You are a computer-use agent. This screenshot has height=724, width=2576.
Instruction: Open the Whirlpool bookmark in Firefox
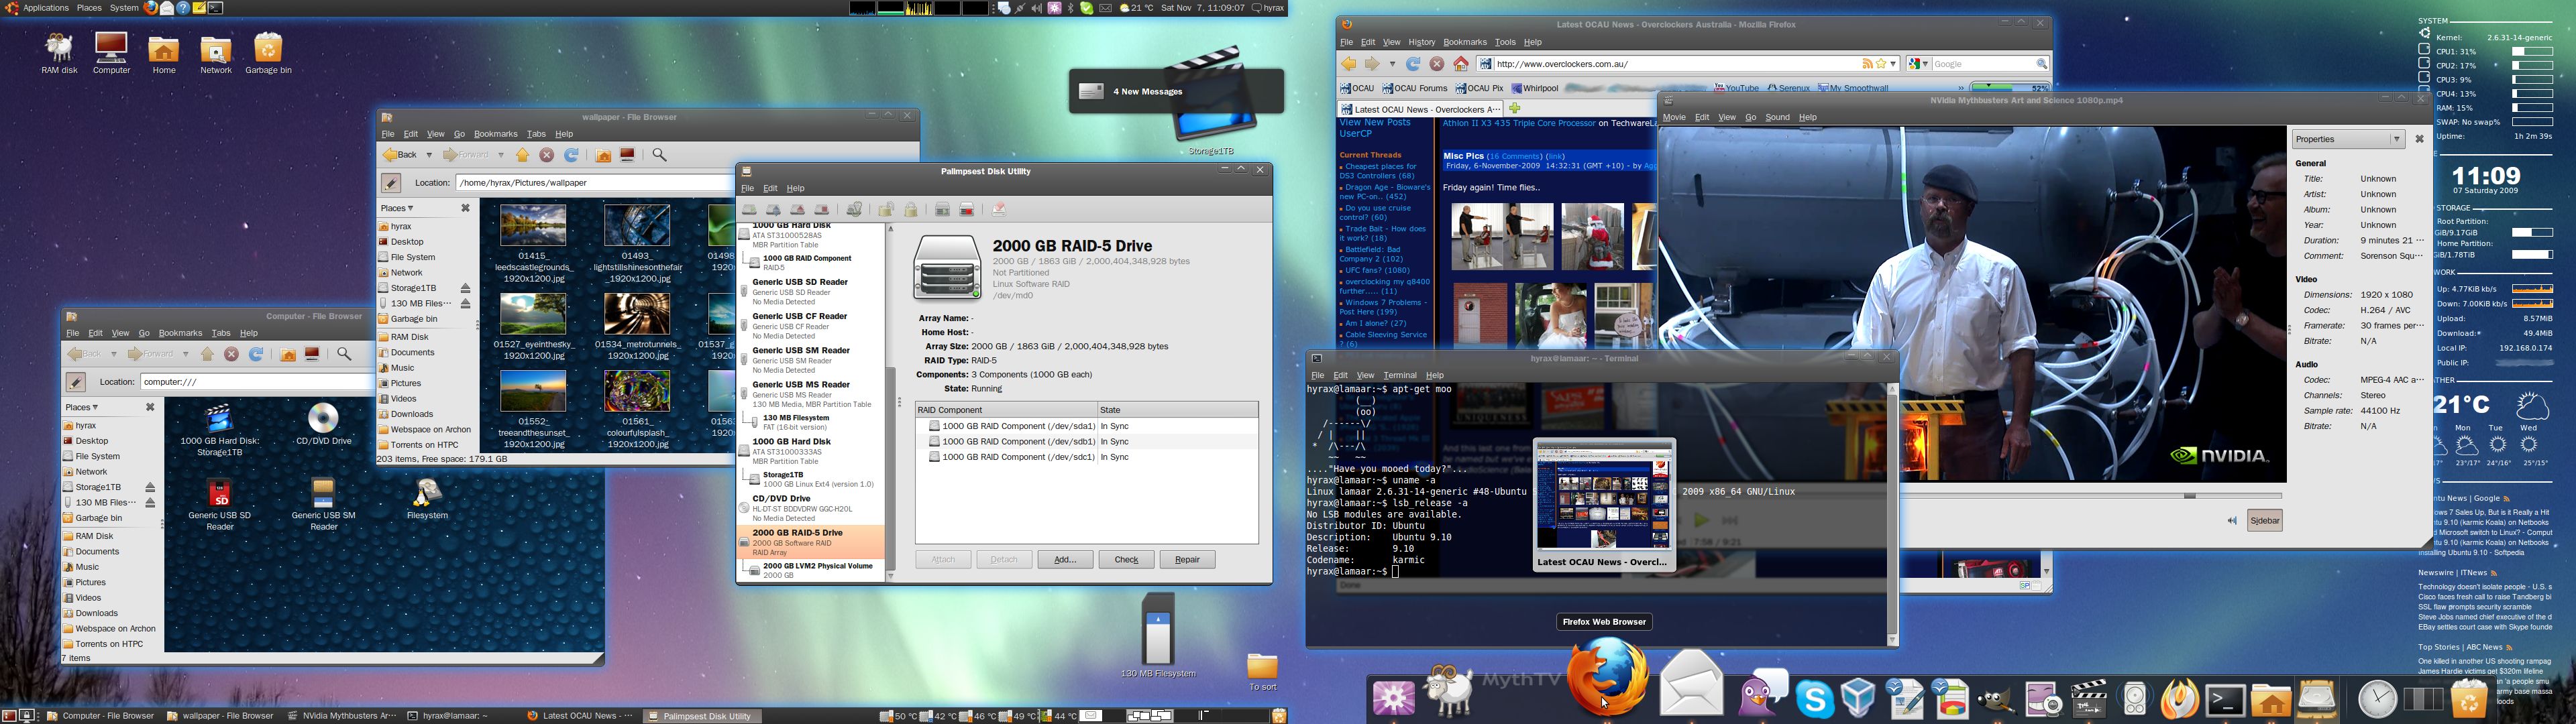click(x=1535, y=88)
